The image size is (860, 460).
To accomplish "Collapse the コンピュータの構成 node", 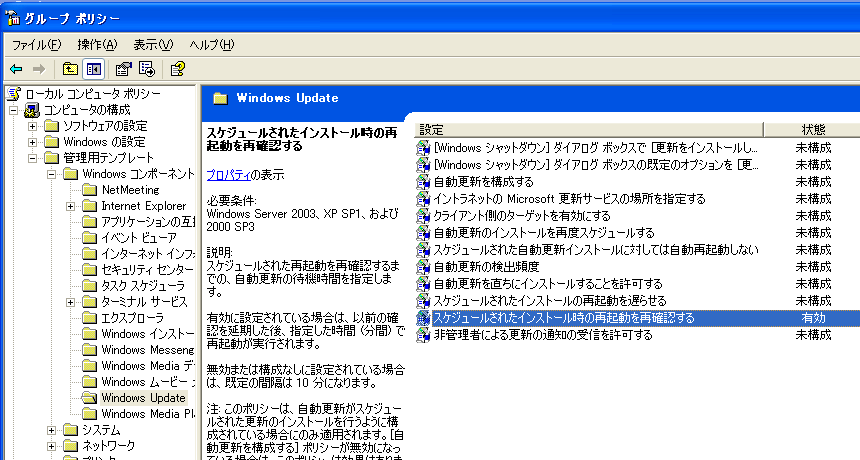I will [x=13, y=110].
